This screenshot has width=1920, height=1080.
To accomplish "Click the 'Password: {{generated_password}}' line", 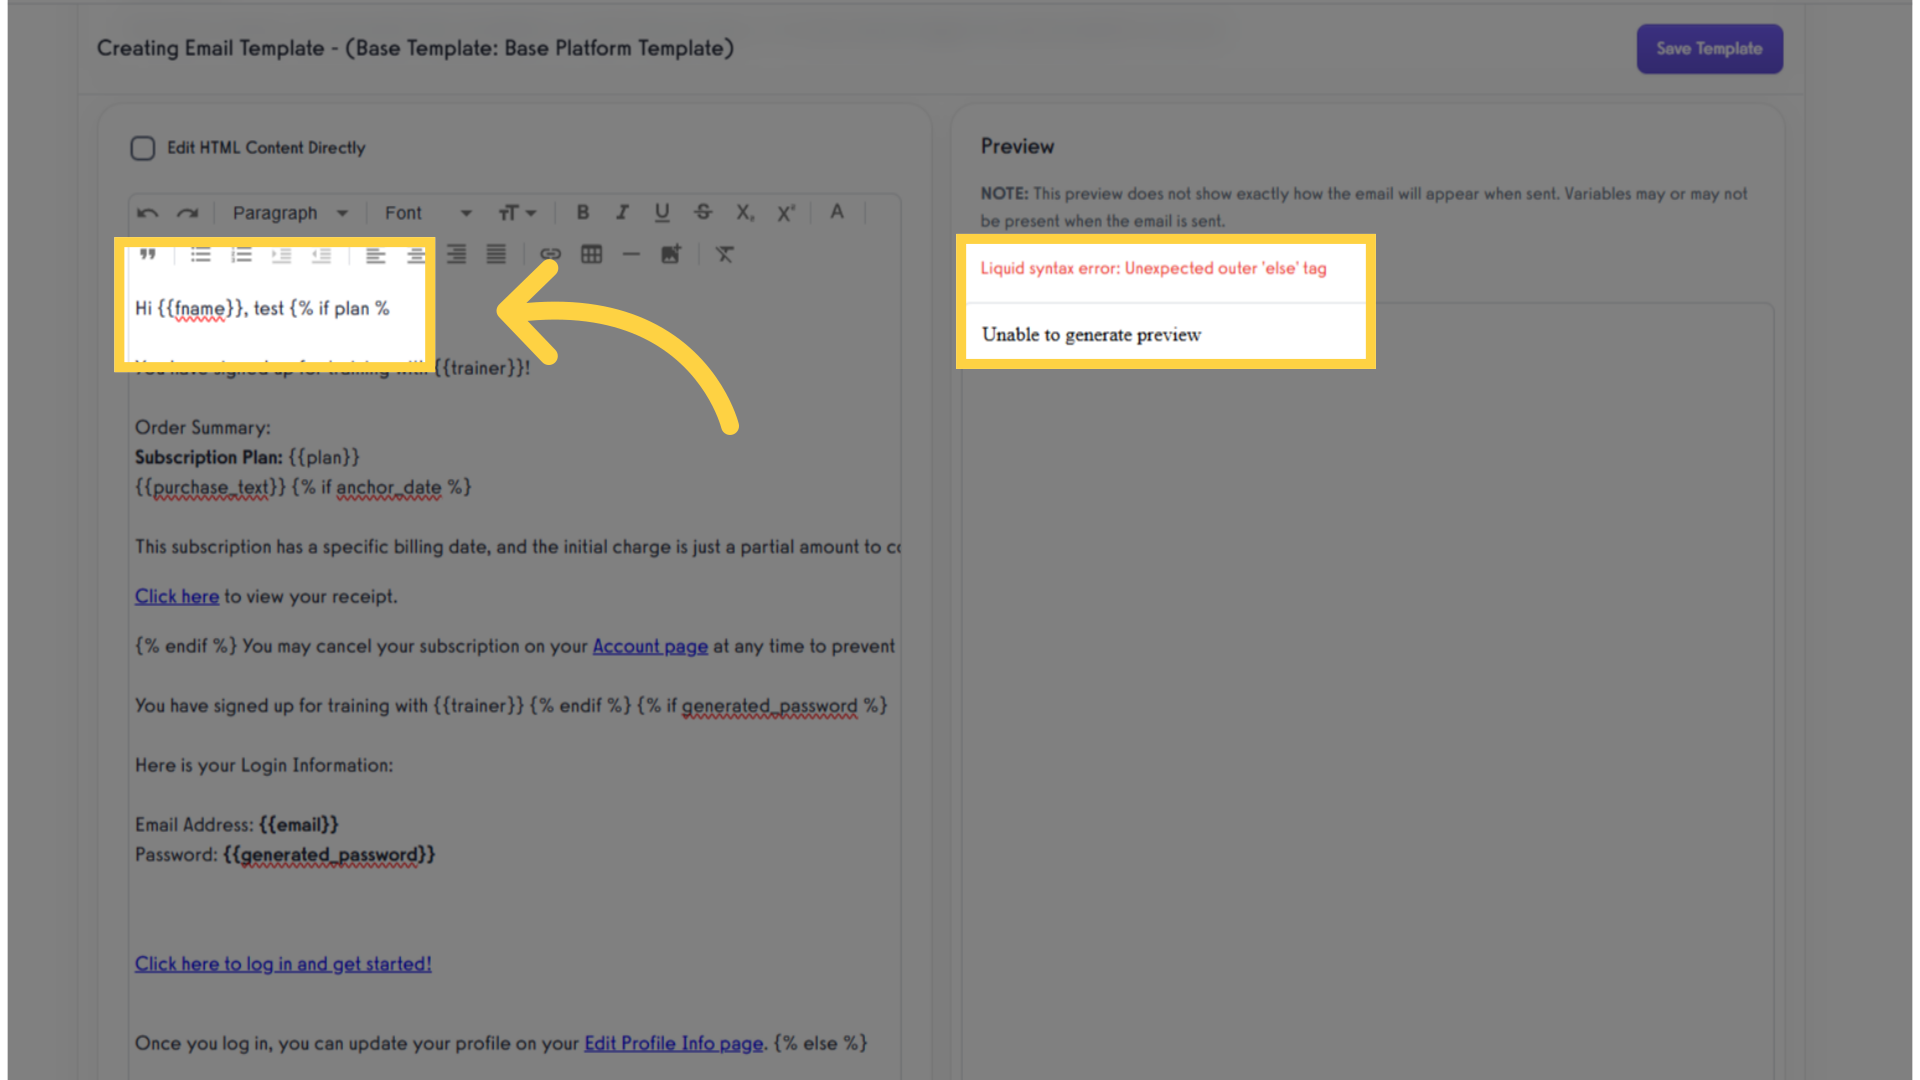I will (285, 855).
